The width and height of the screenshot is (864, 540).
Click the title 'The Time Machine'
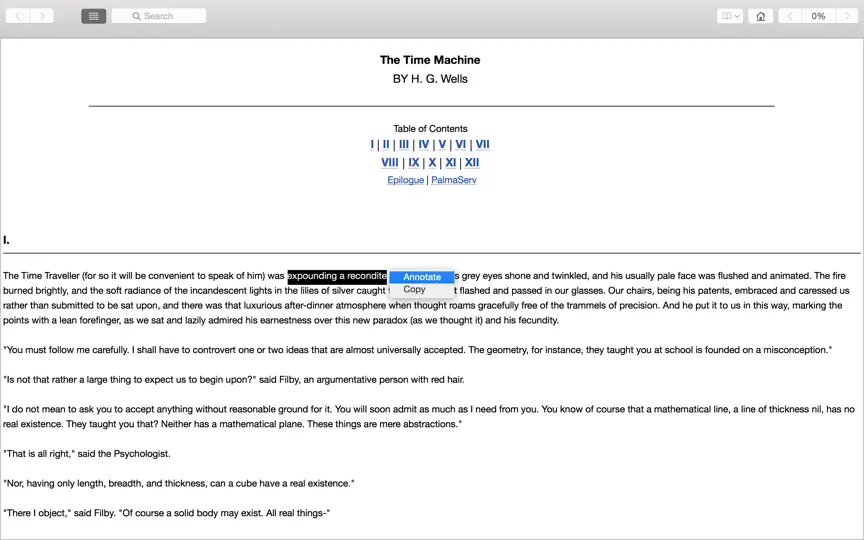[x=430, y=60]
